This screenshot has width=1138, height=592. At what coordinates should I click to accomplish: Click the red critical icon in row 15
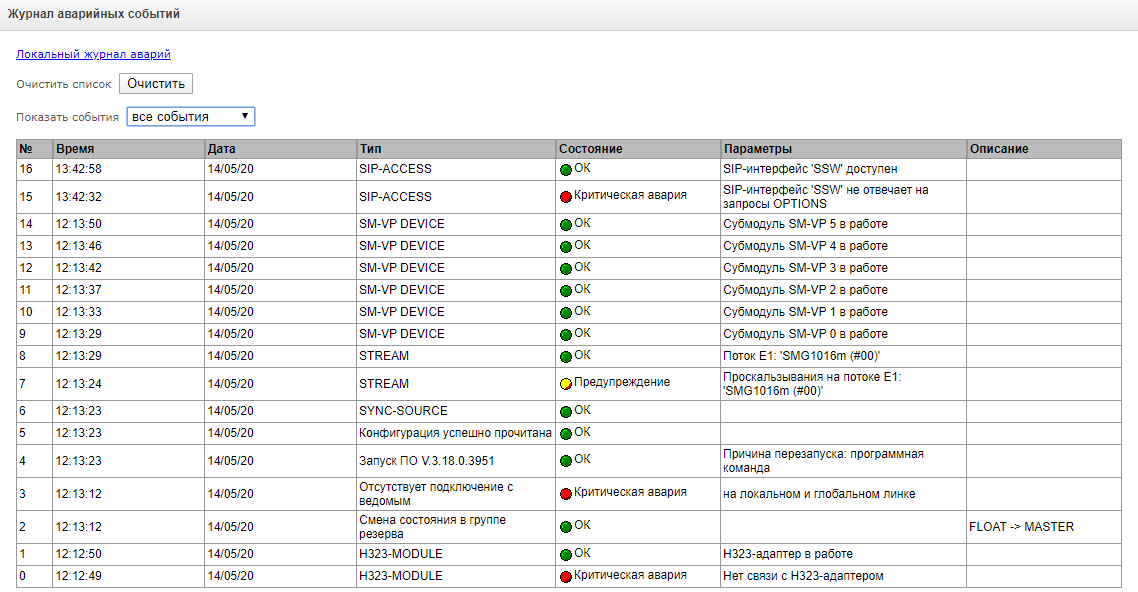[566, 197]
